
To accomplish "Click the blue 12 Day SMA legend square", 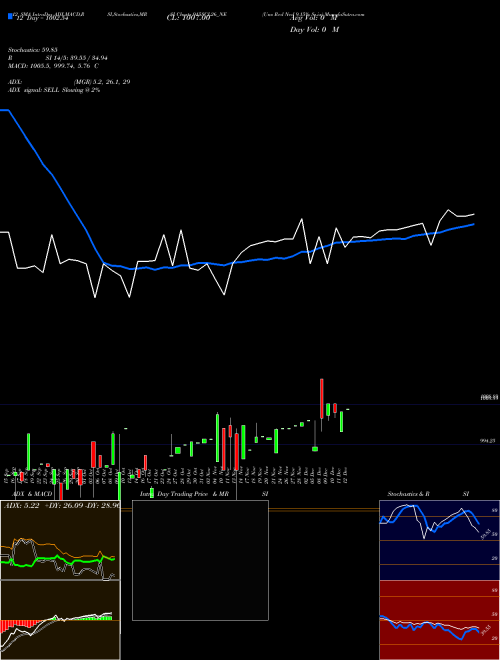I will pyautogui.click(x=11, y=16).
